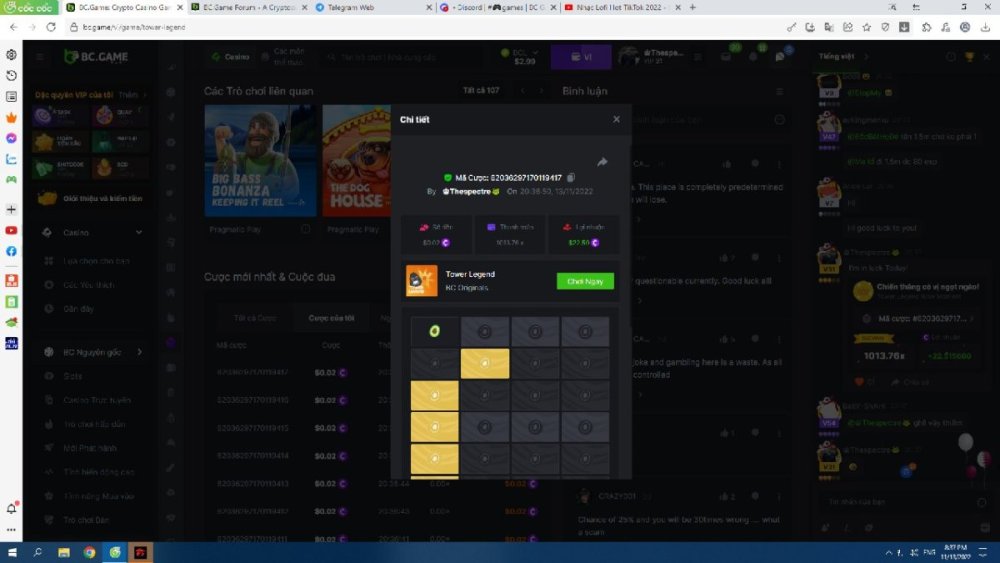Bookmark the page with star icon
This screenshot has height=563, width=1000.
(x=866, y=27)
